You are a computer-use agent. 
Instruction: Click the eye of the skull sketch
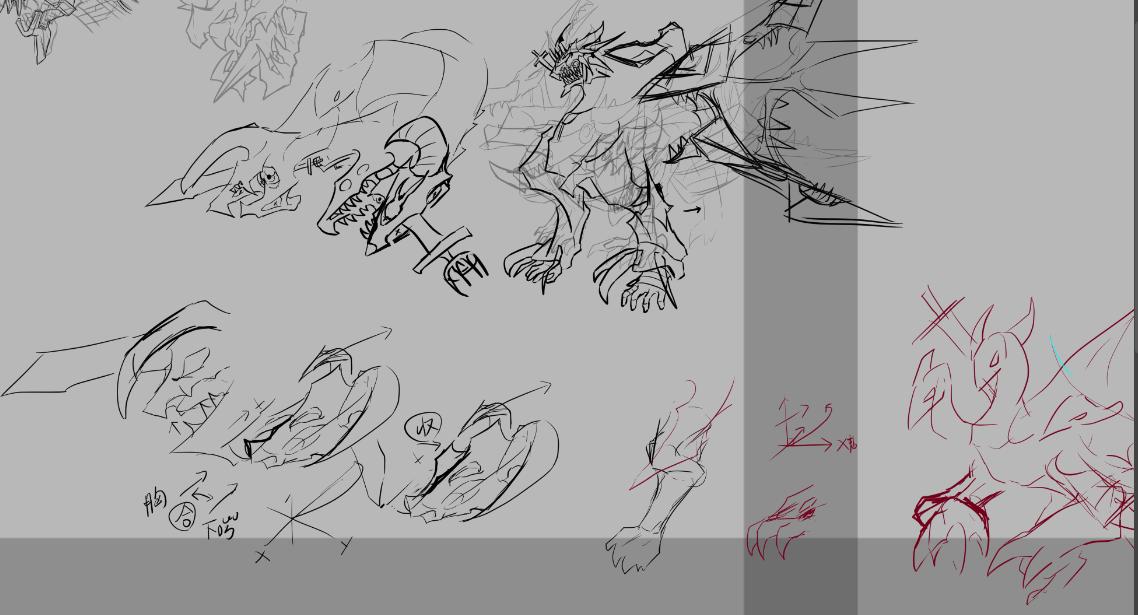click(269, 178)
